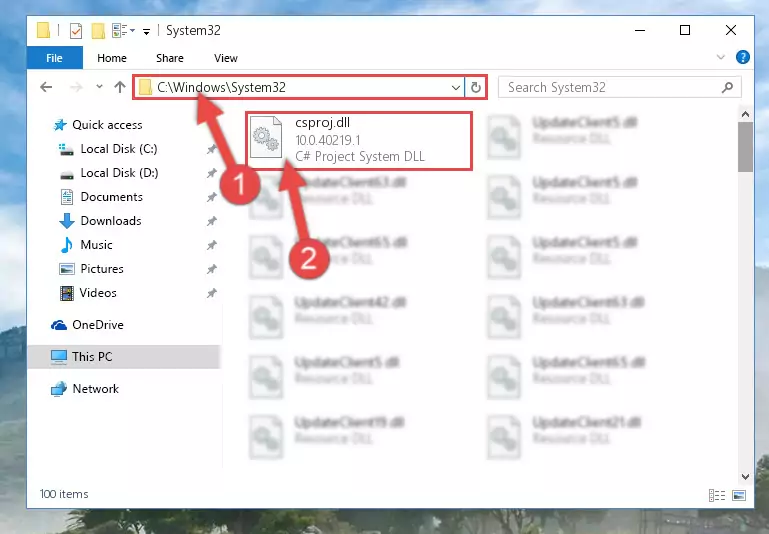Viewport: 769px width, 534px height.
Task: Expand the ribbon with the chevron
Action: tap(720, 57)
